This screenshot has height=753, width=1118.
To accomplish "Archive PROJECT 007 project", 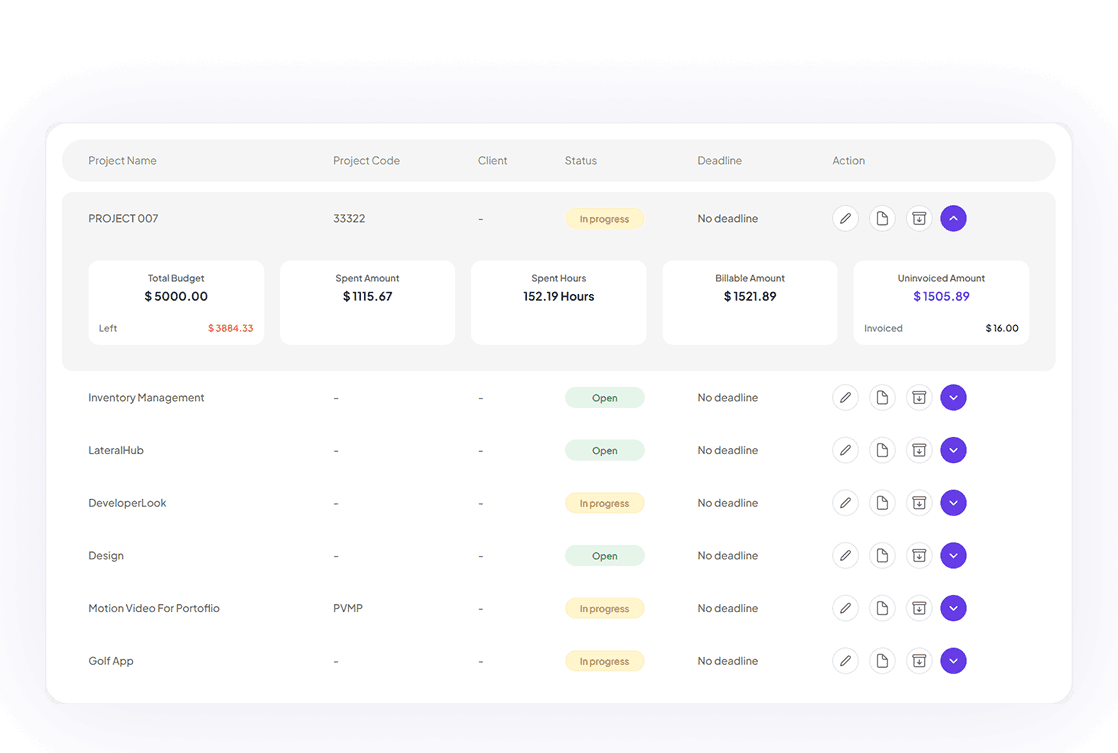I will pos(919,218).
